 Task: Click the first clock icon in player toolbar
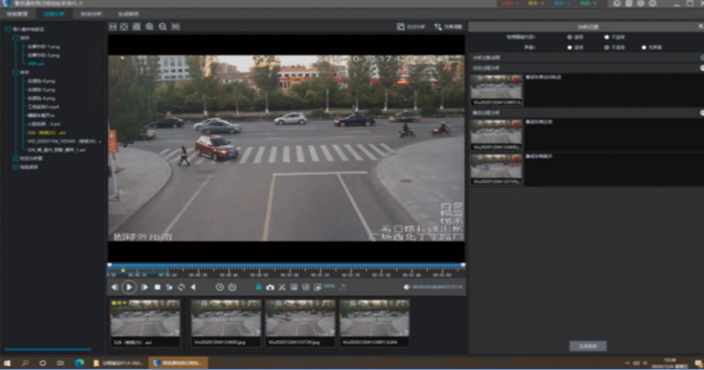[x=220, y=287]
